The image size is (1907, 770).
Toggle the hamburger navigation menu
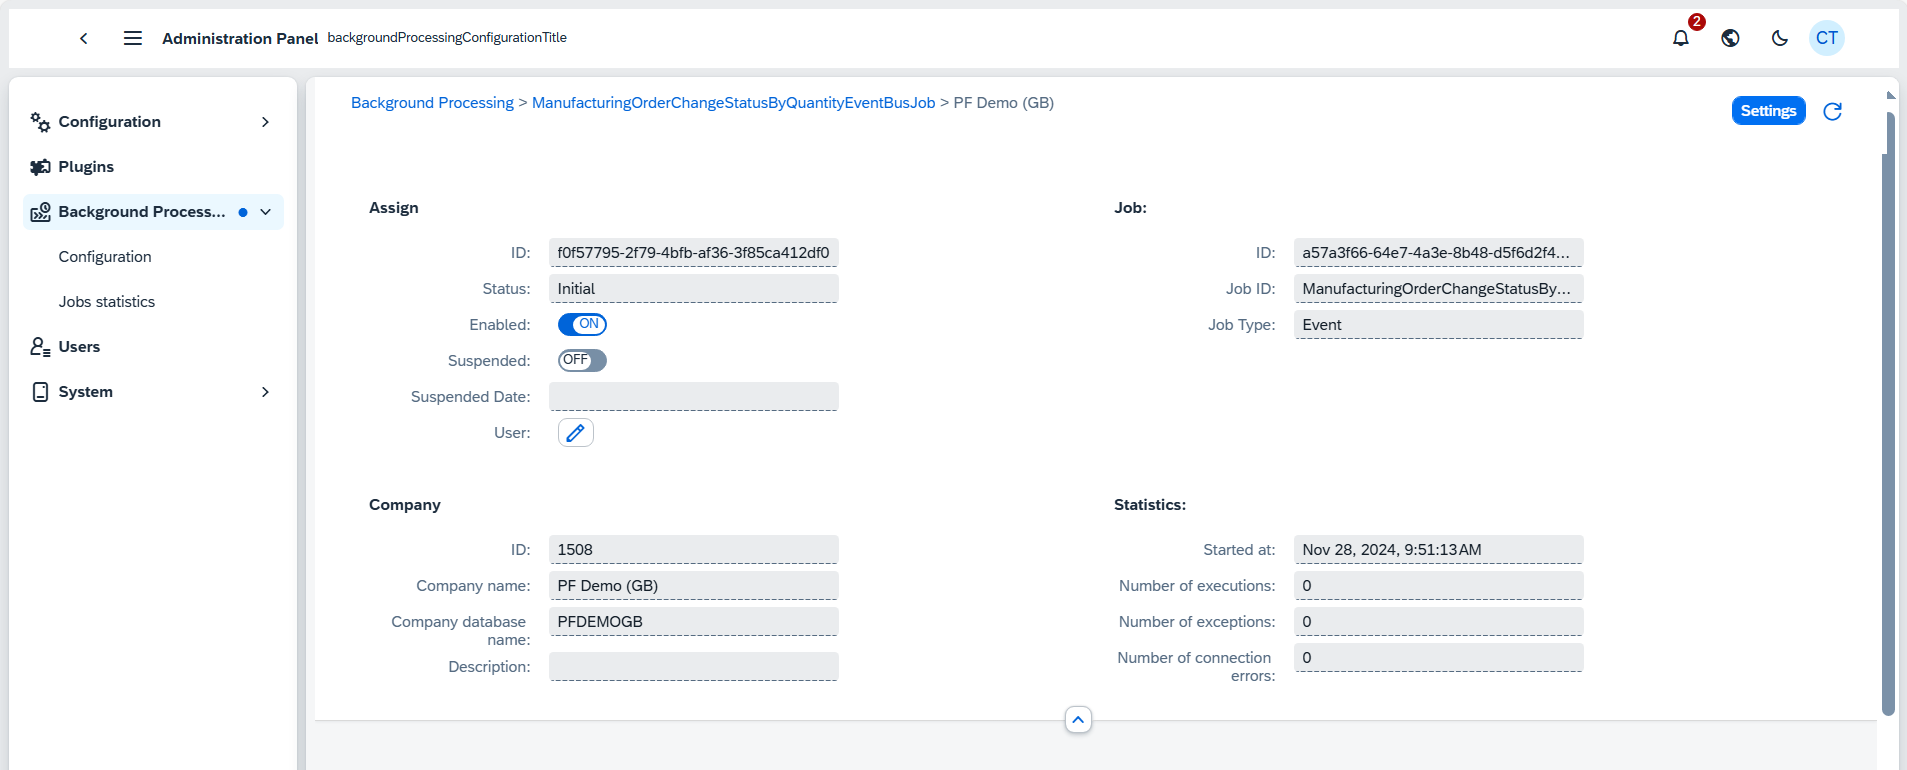click(x=132, y=38)
